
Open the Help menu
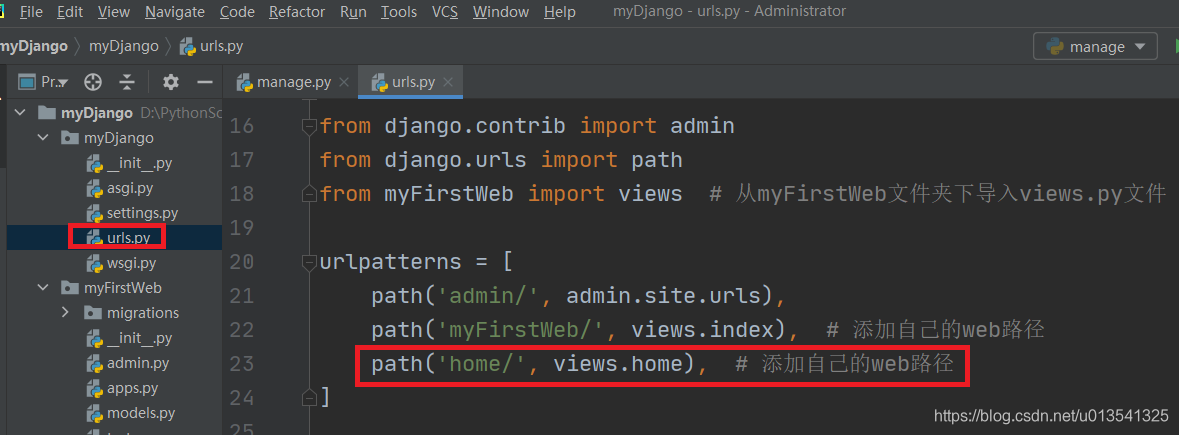click(559, 12)
